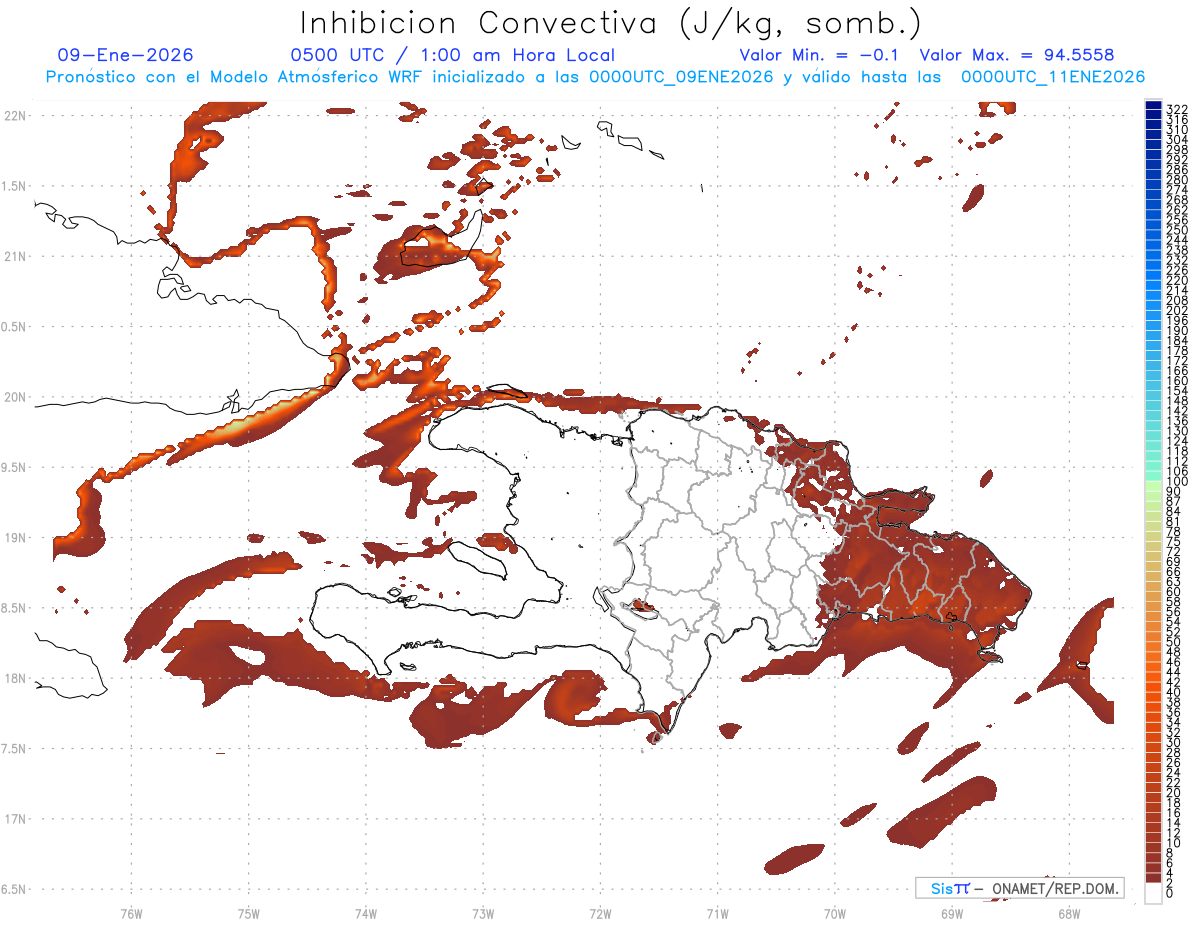Screen dimensions: 1200x927
Task: Click the "6.5N" latitude axis label
Action: click(15, 889)
